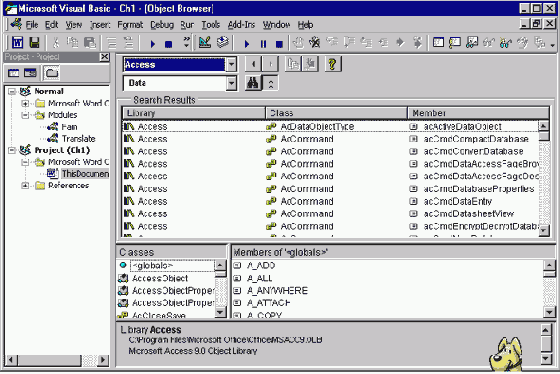This screenshot has height=374, width=560.
Task: Select the Translate module
Action: pyautogui.click(x=79, y=139)
